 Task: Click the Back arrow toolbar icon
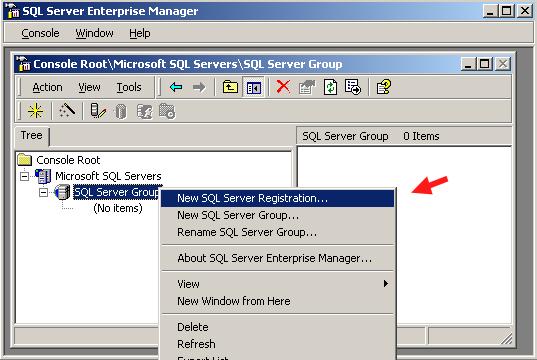pyautogui.click(x=176, y=87)
